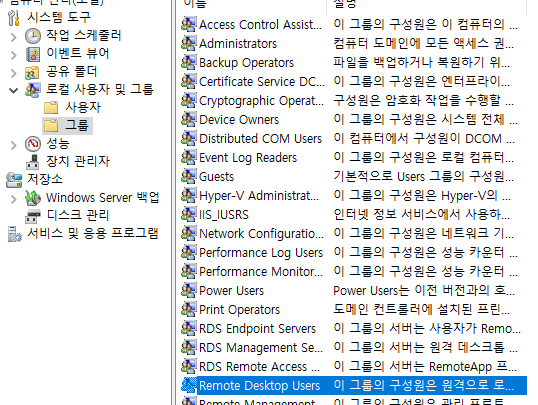The width and height of the screenshot is (538, 405).
Task: Click the description mentioning RemoteApp
Action: click(425, 366)
